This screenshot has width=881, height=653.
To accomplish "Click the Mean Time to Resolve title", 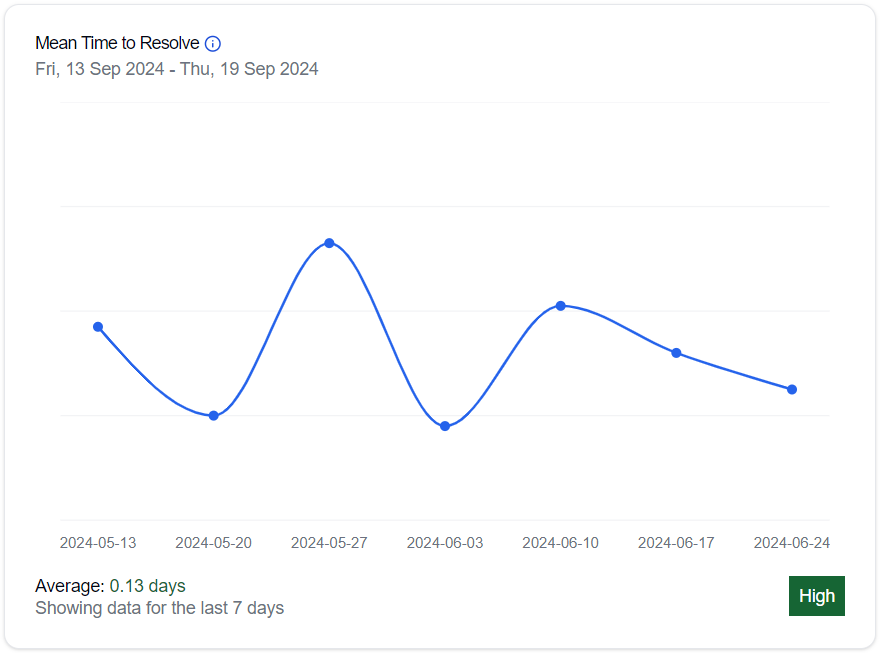I will pyautogui.click(x=117, y=44).
